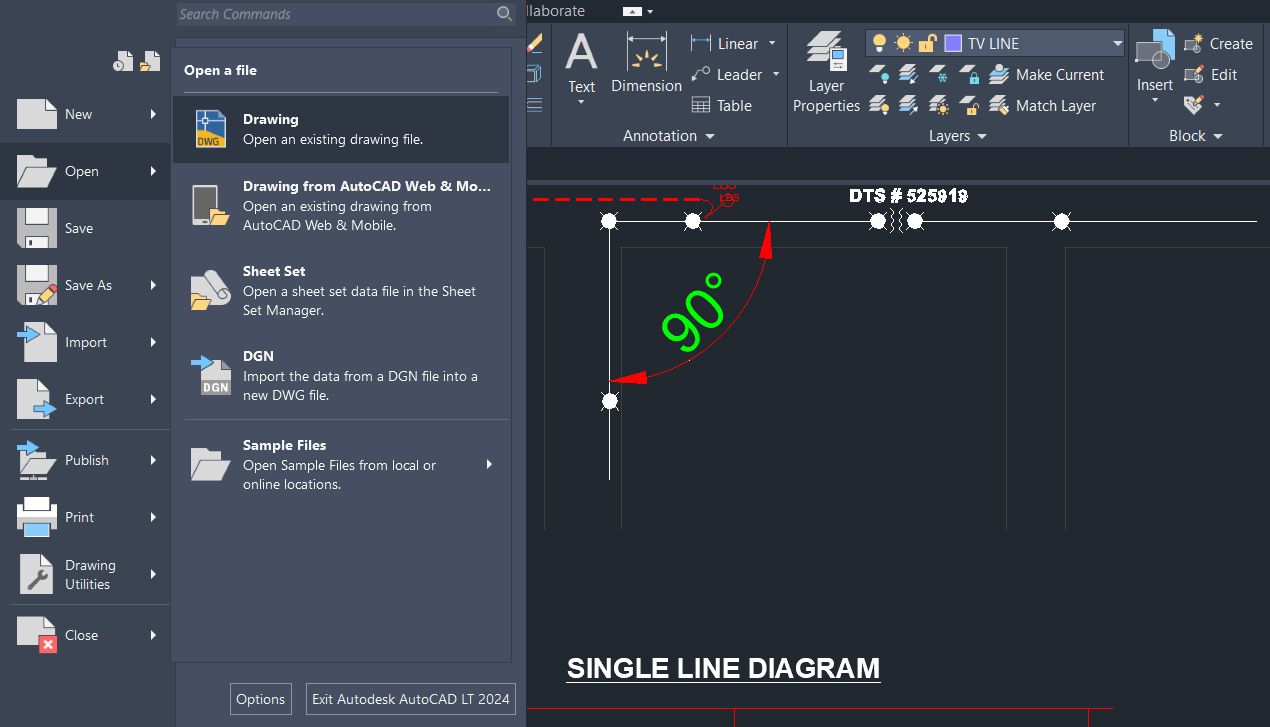Open an existing Drawing (DWG) file
This screenshot has height=727, width=1270.
point(341,129)
